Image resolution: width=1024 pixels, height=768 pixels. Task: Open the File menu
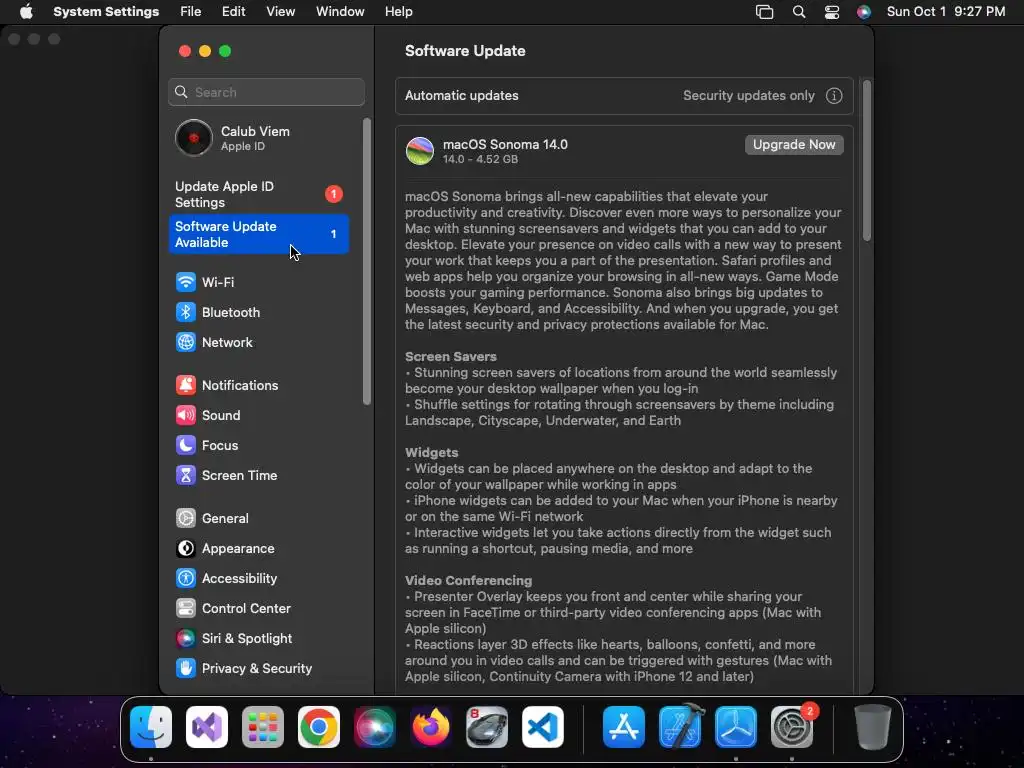click(191, 12)
